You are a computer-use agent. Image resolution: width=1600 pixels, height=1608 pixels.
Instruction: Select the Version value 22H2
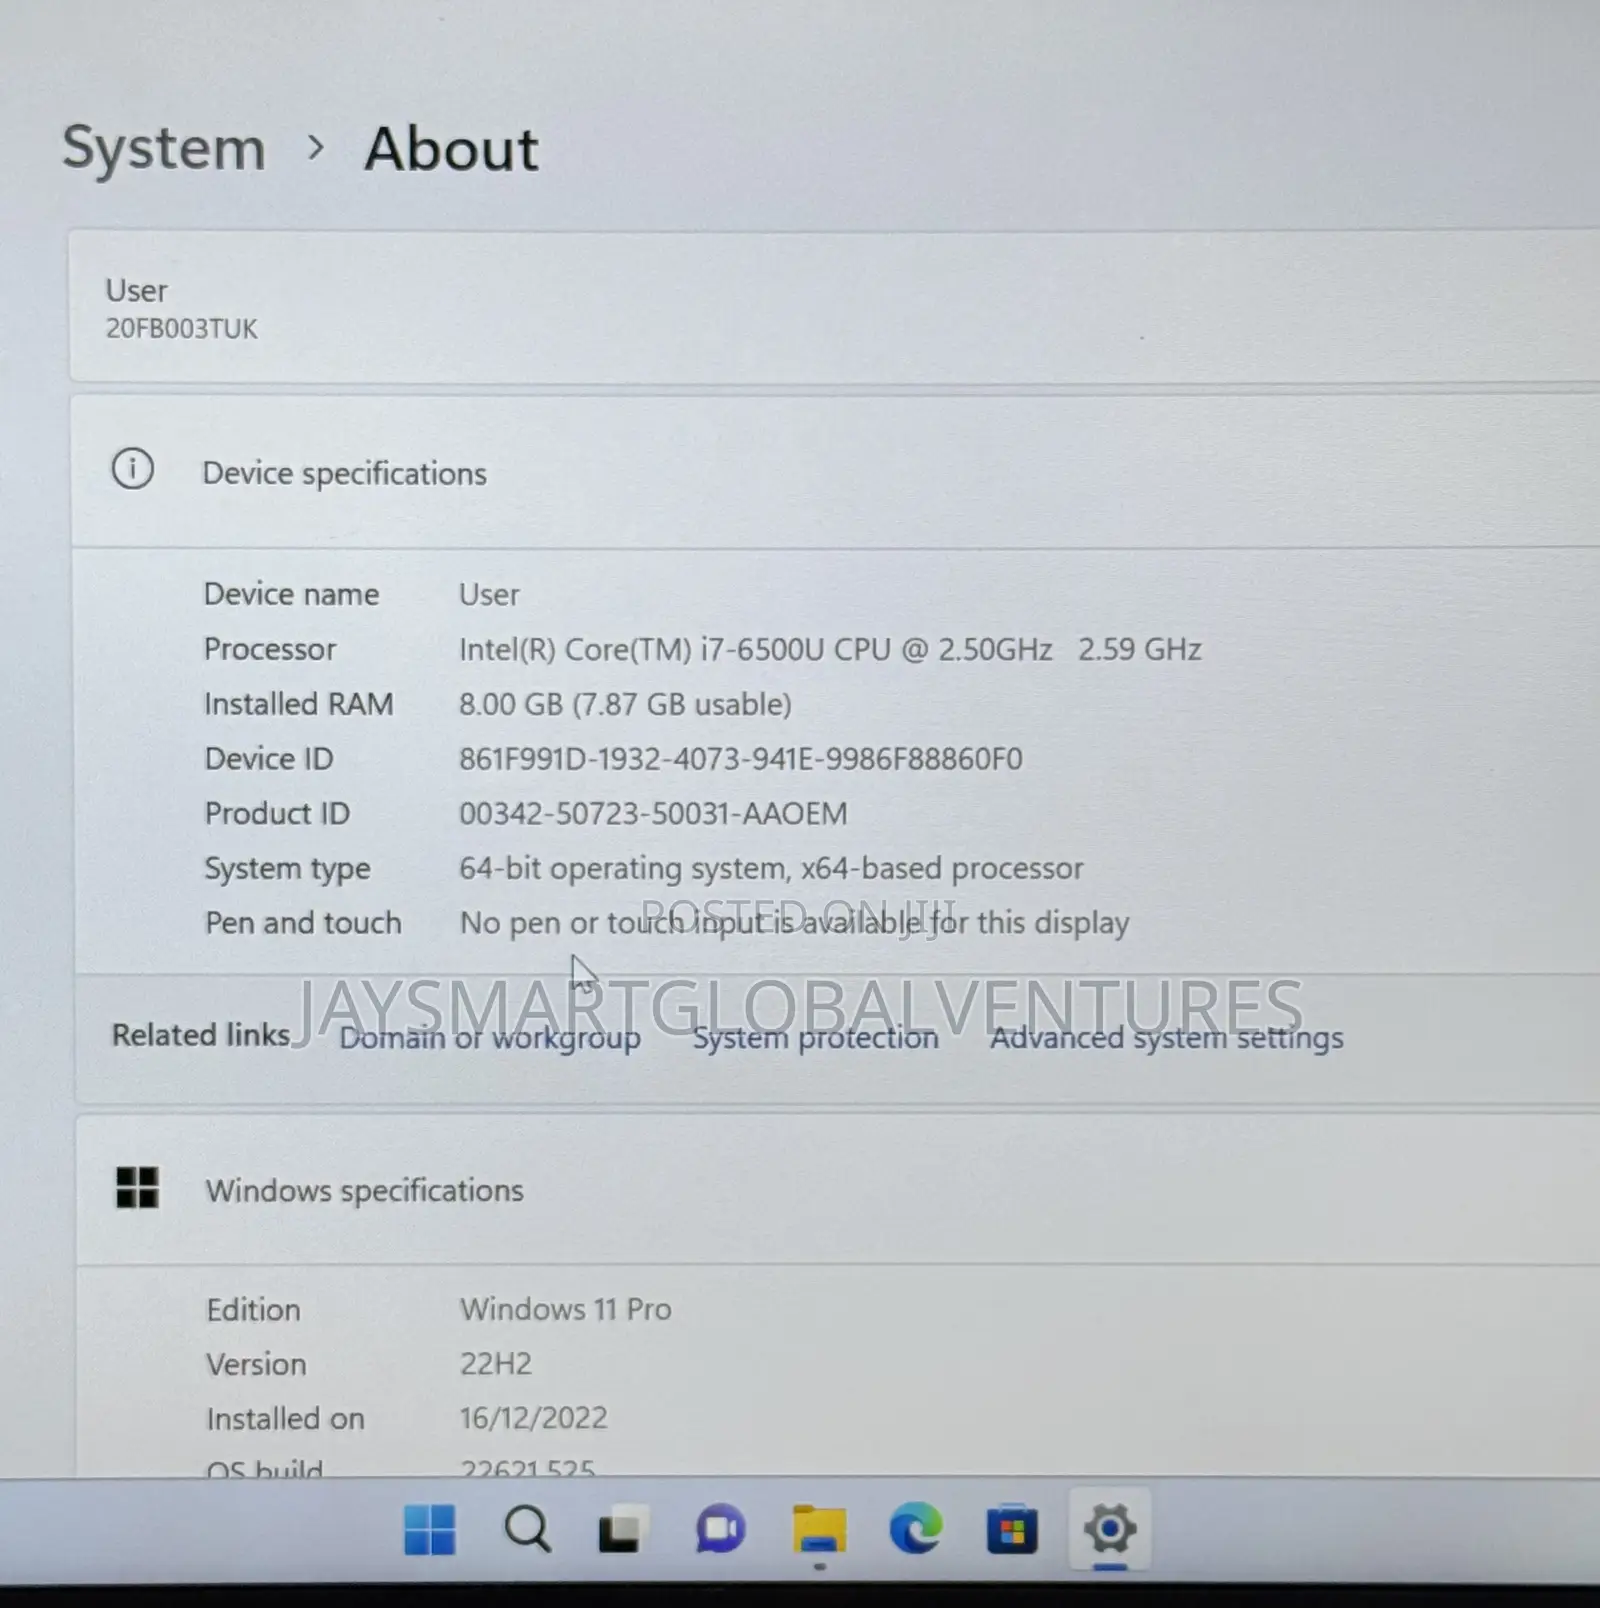495,1364
